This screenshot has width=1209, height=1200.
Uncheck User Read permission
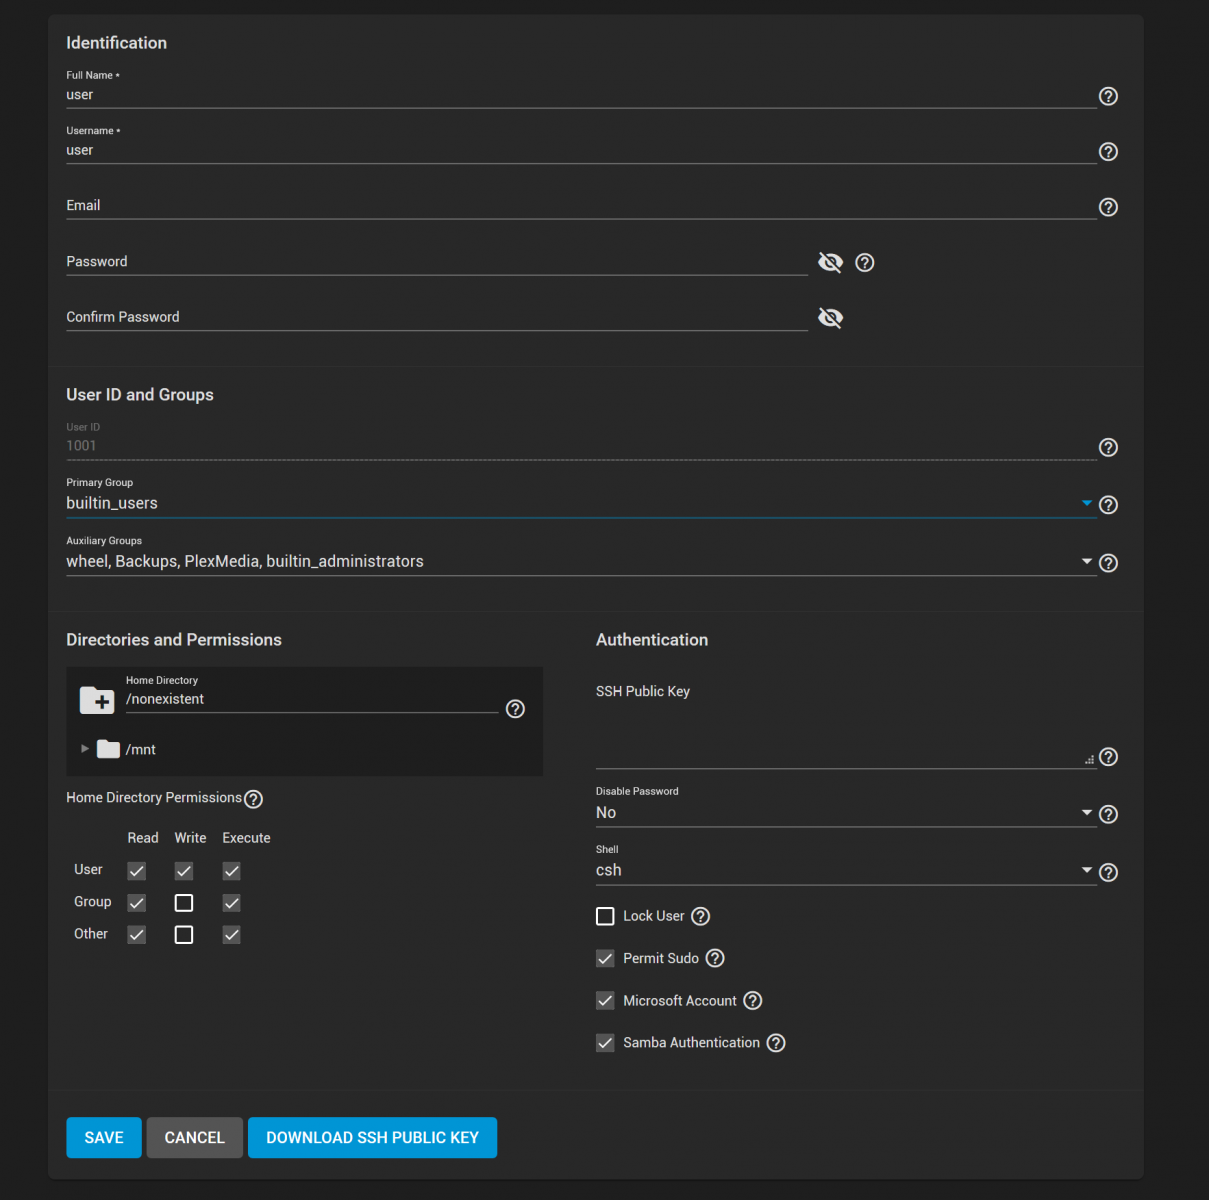pyautogui.click(x=137, y=871)
